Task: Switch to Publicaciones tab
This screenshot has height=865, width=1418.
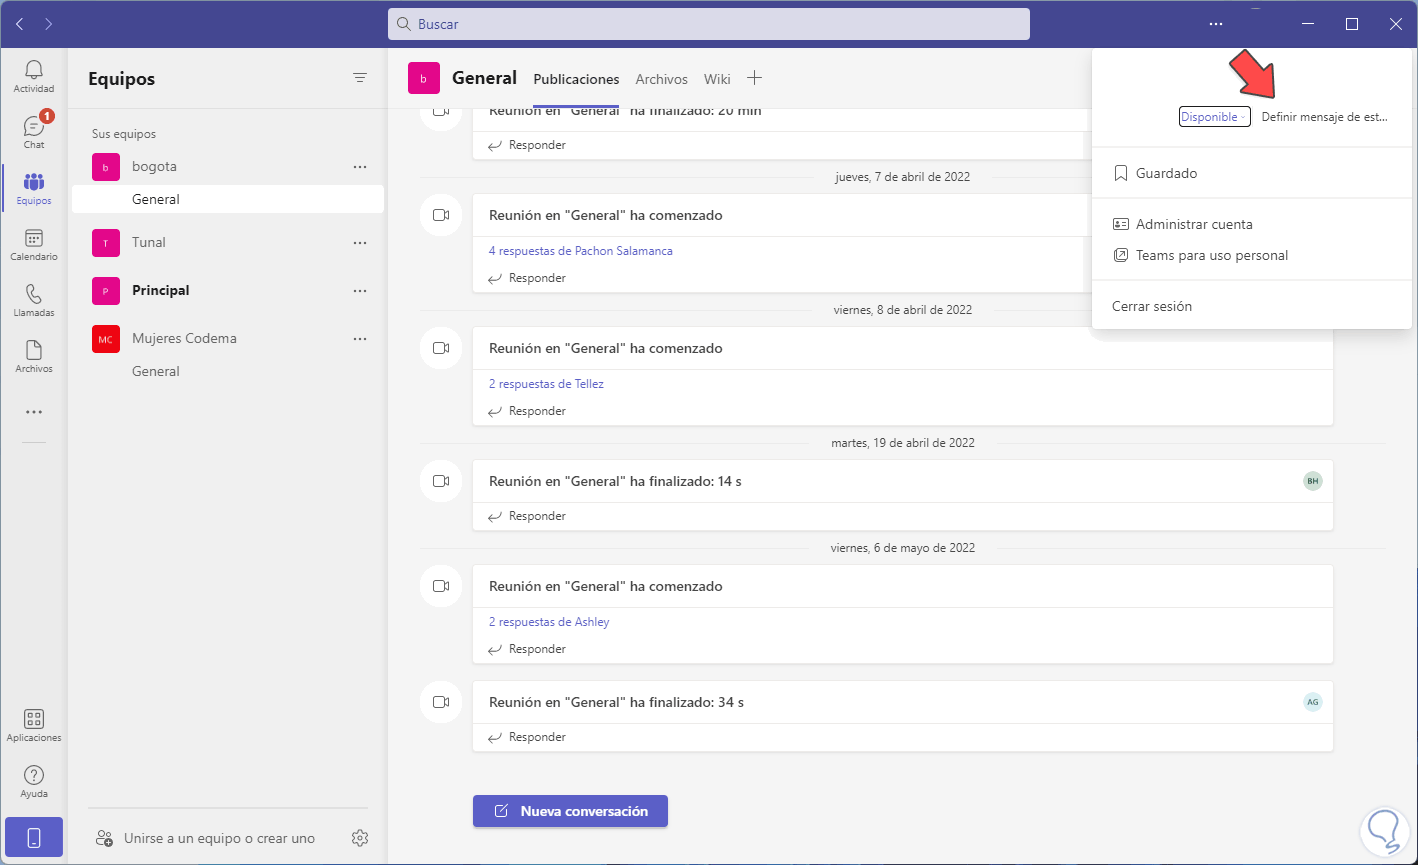Action: (x=576, y=79)
